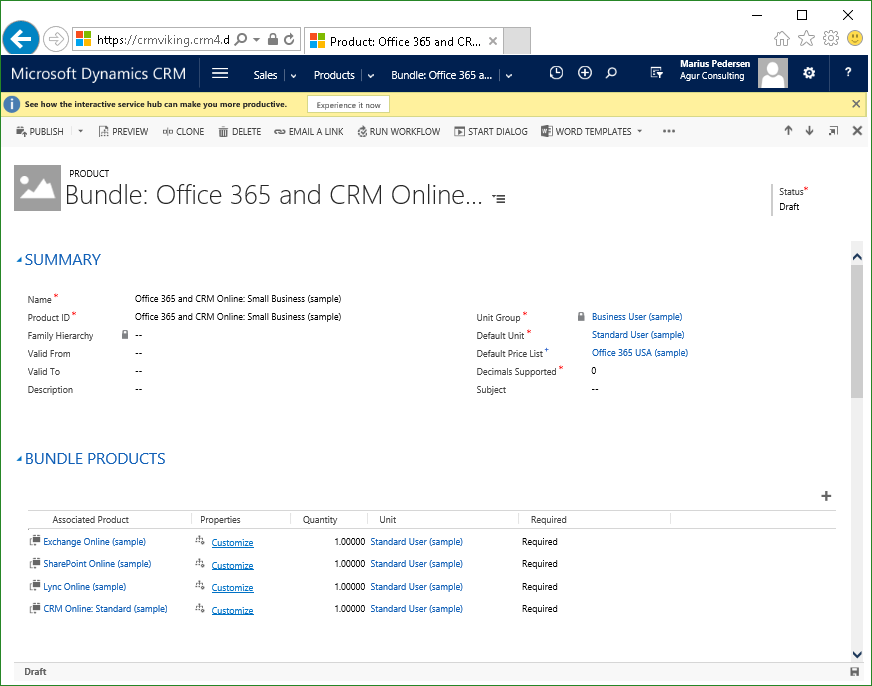This screenshot has width=872, height=686.
Task: Email a link to this record
Action: click(309, 132)
